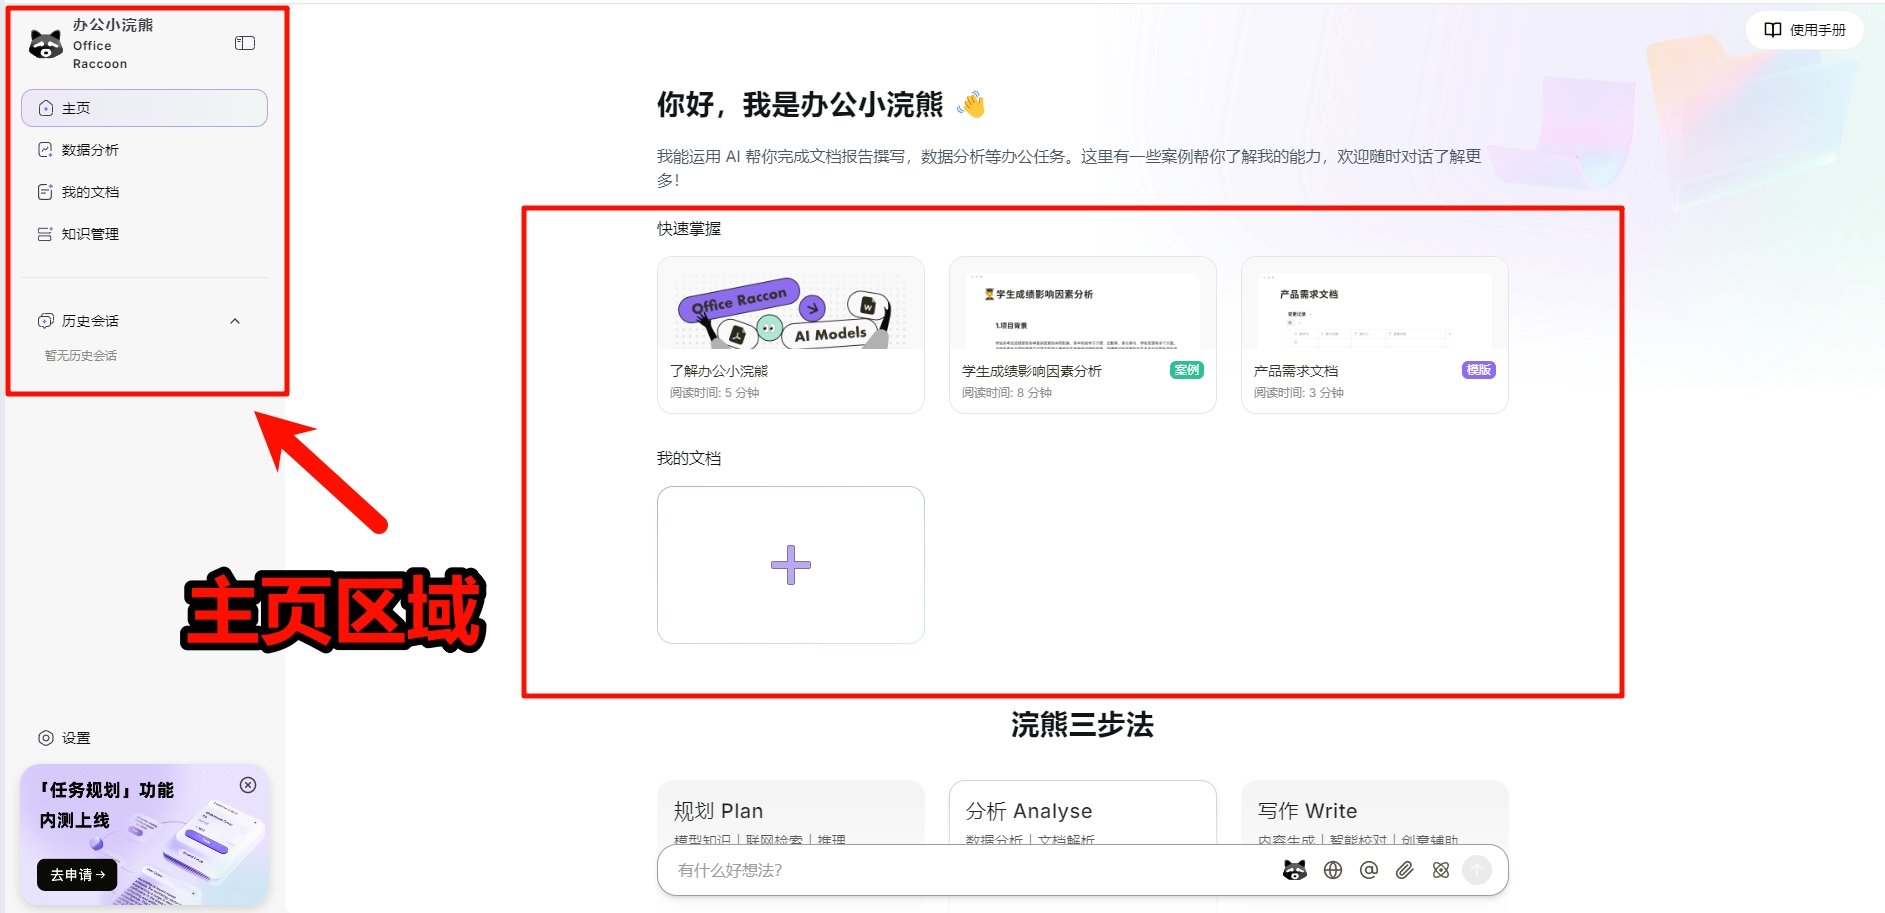Image resolution: width=1885 pixels, height=913 pixels.
Task: Click the plus card under 我的文档
Action: coord(790,564)
